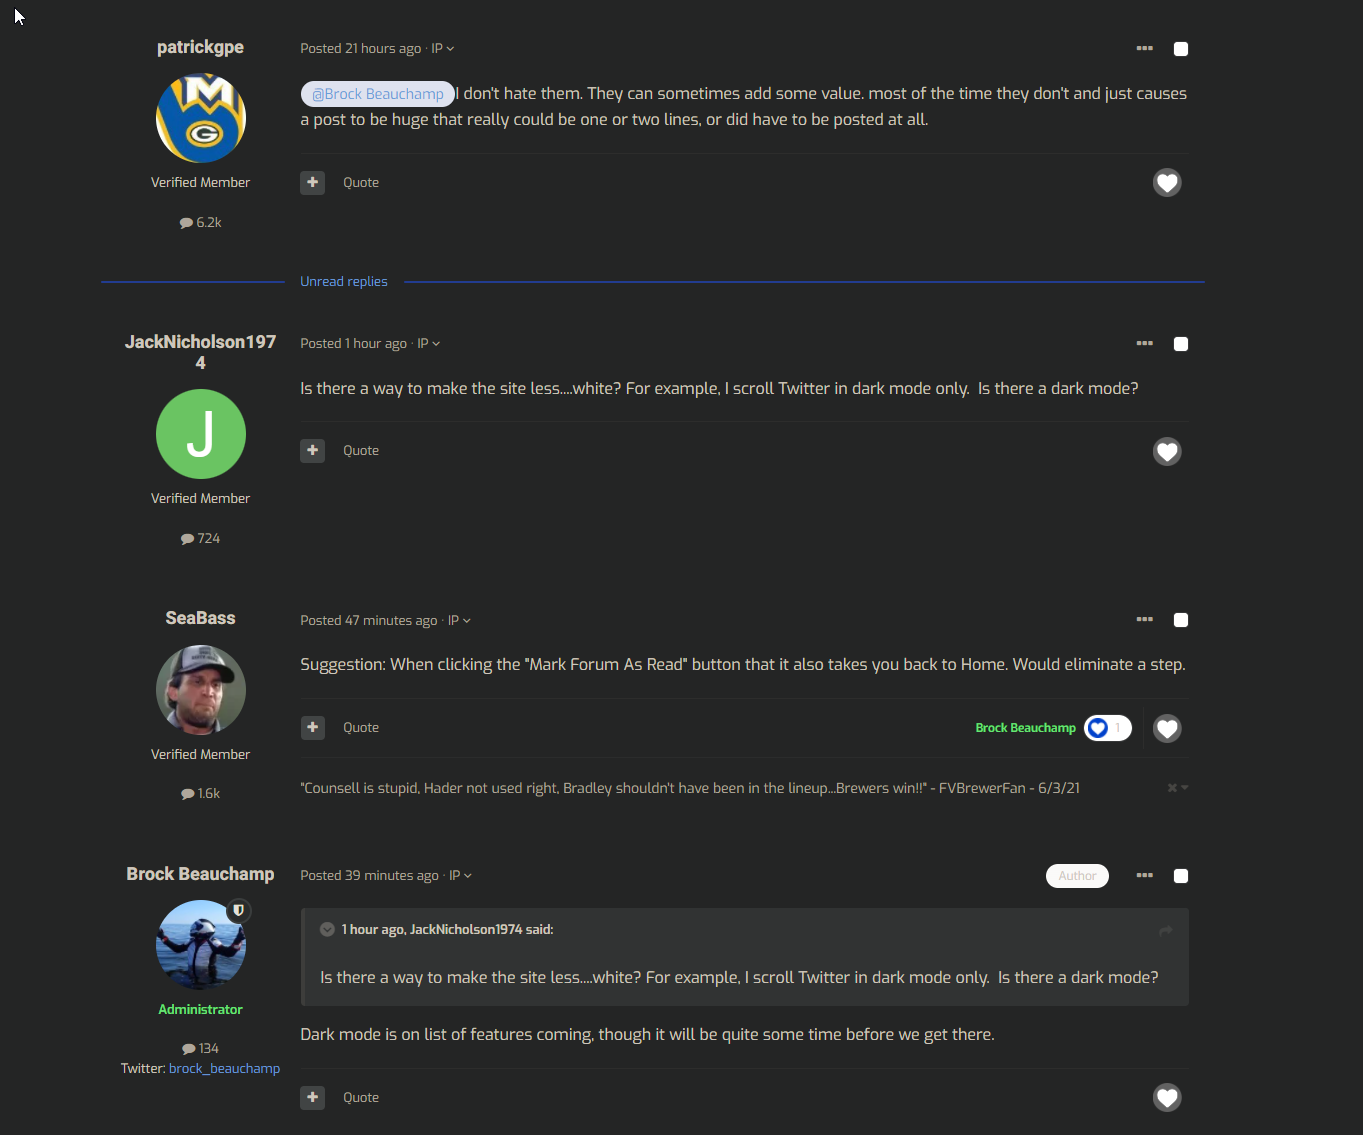The image size is (1363, 1135).
Task: Open the brock_beauchamp Twitter link
Action: [225, 1069]
